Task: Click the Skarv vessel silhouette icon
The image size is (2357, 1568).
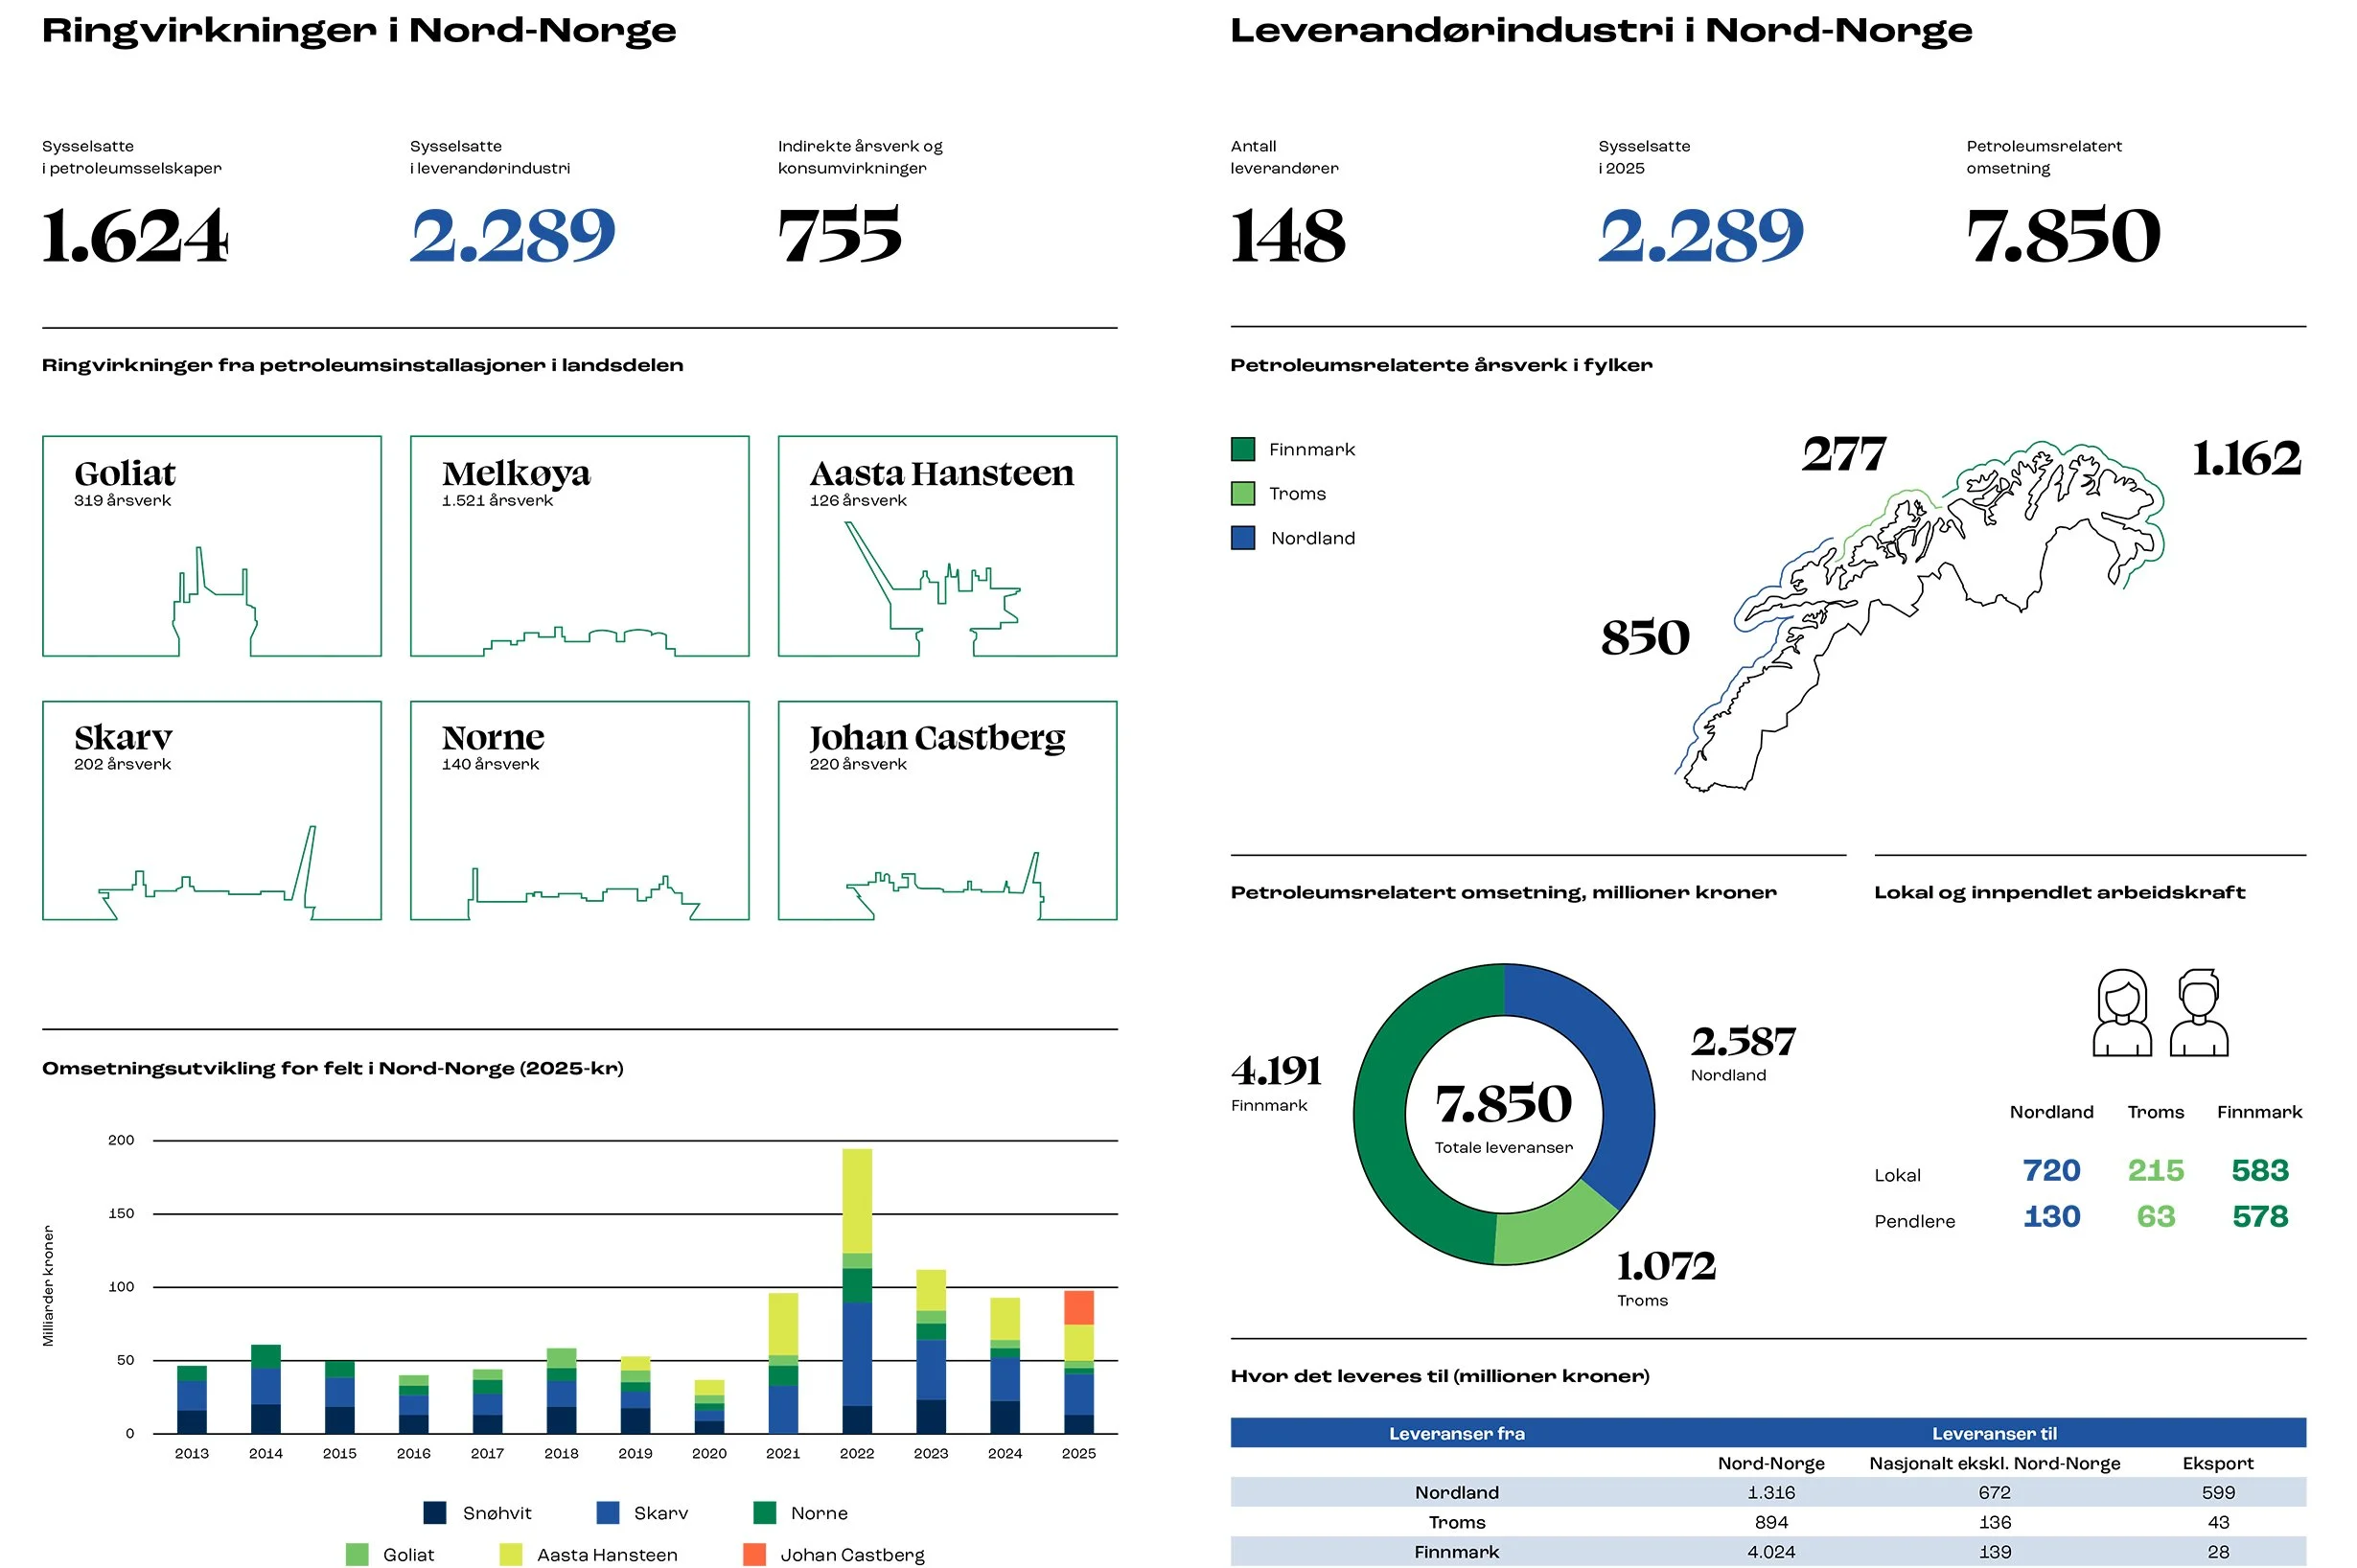Action: click(207, 872)
